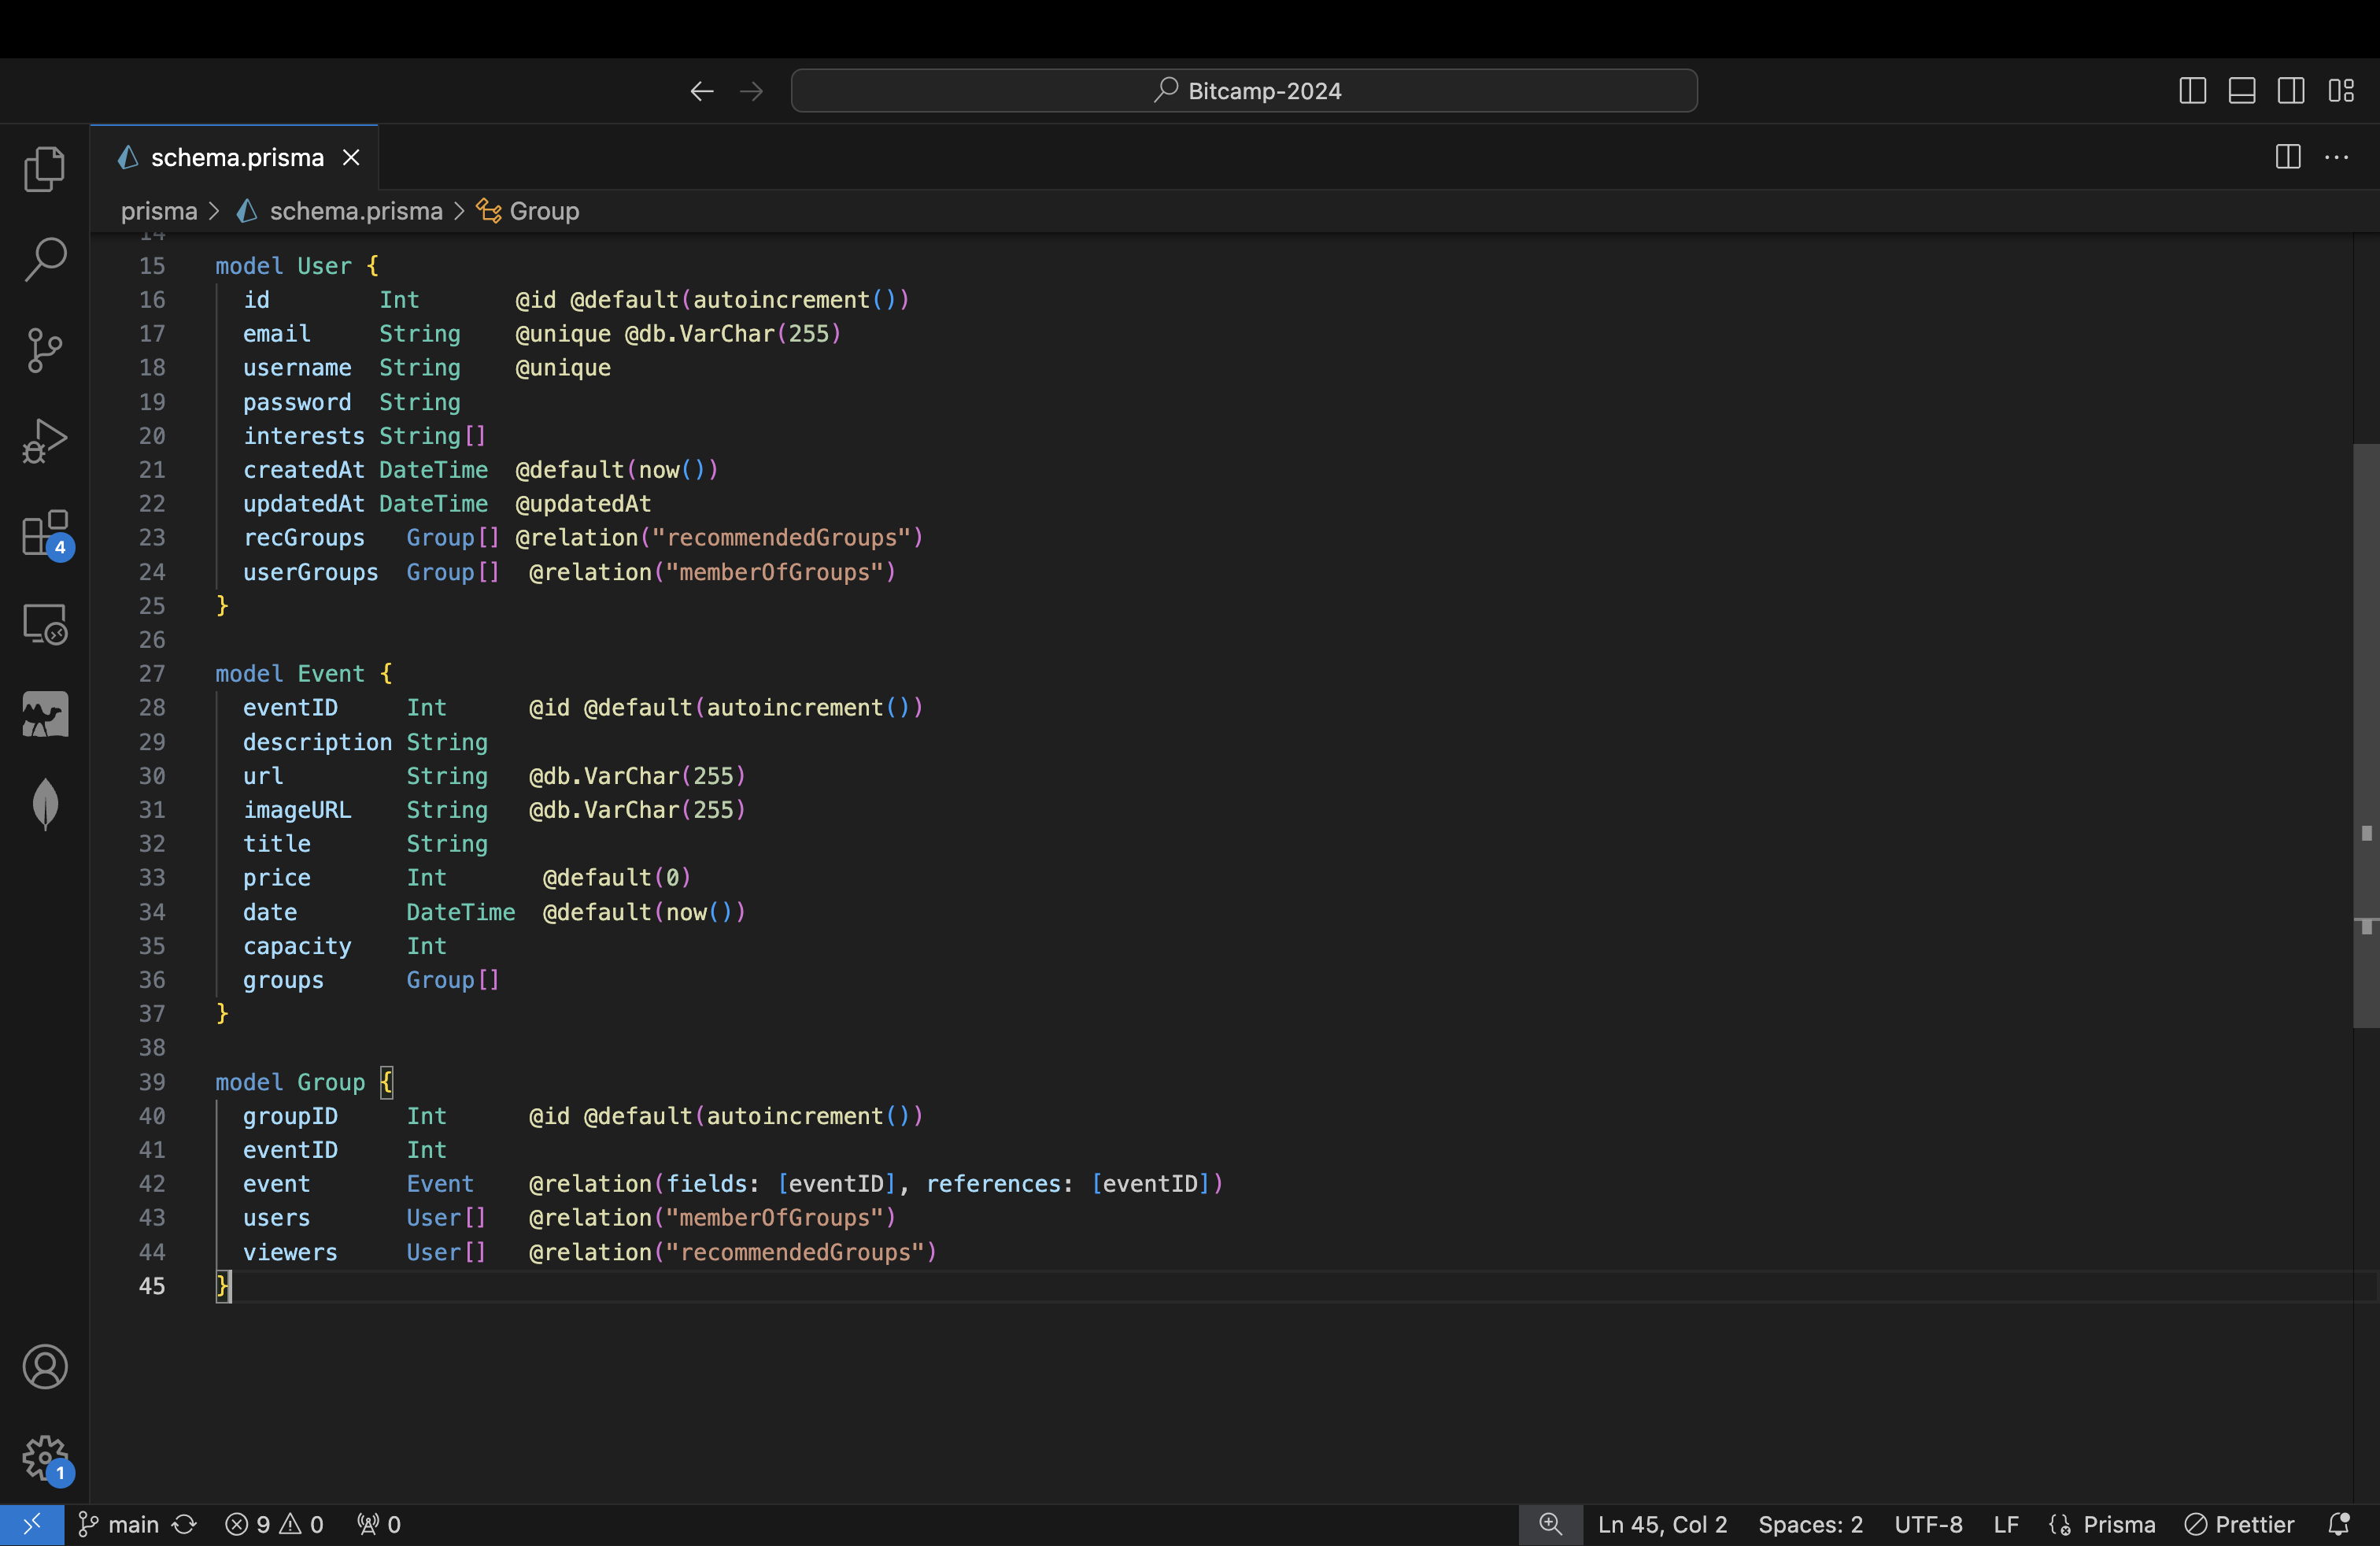Expand the prisma folder breadcrumb

click(x=159, y=211)
